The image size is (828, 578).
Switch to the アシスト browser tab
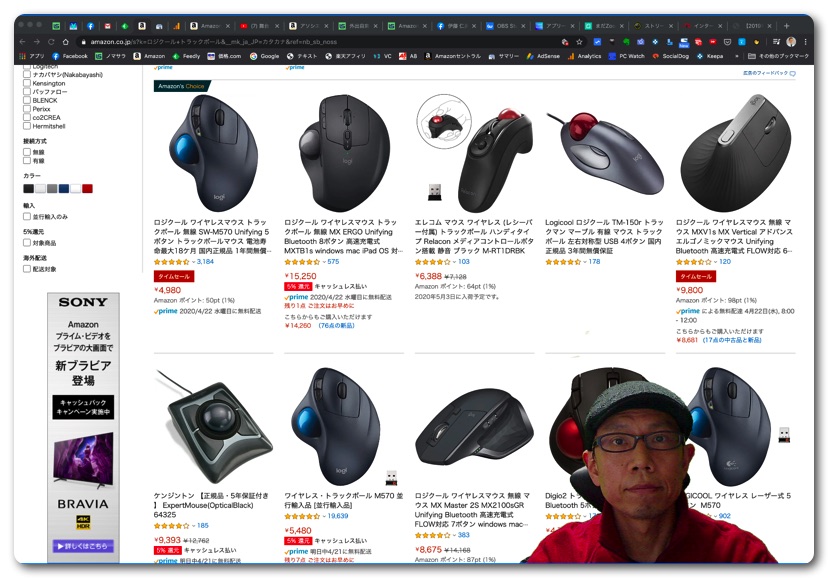click(x=309, y=25)
